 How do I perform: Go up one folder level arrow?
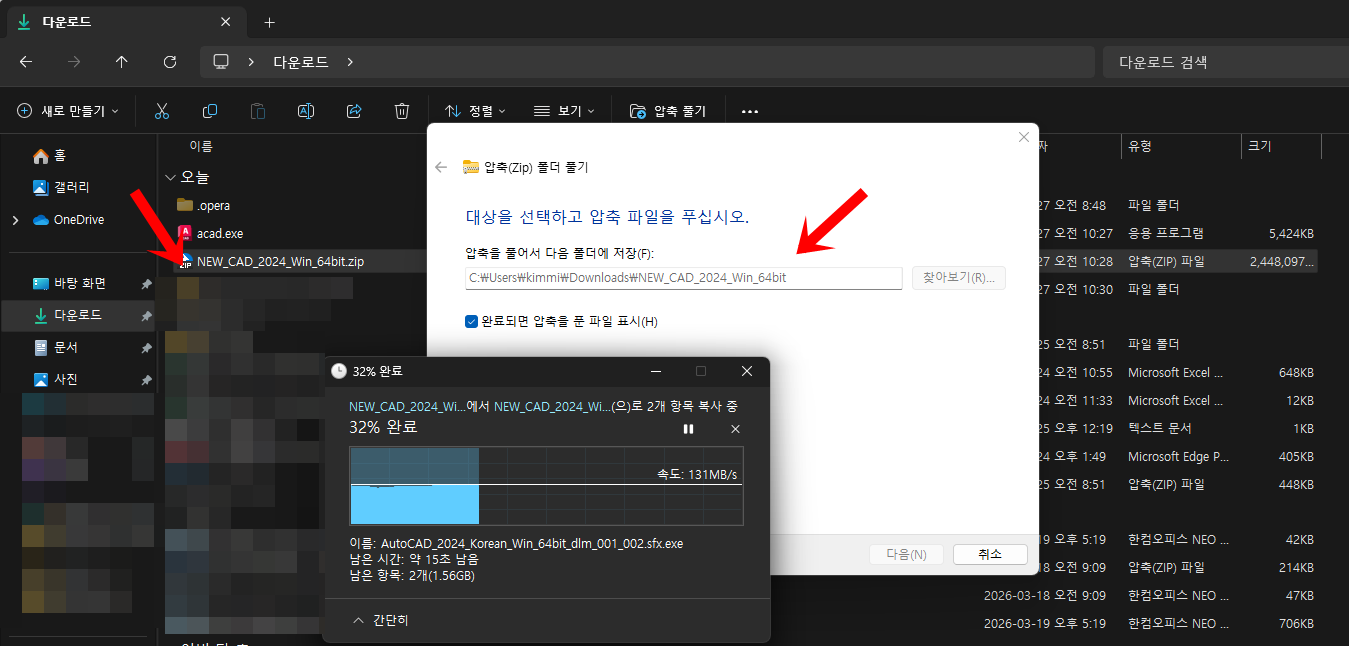122,62
